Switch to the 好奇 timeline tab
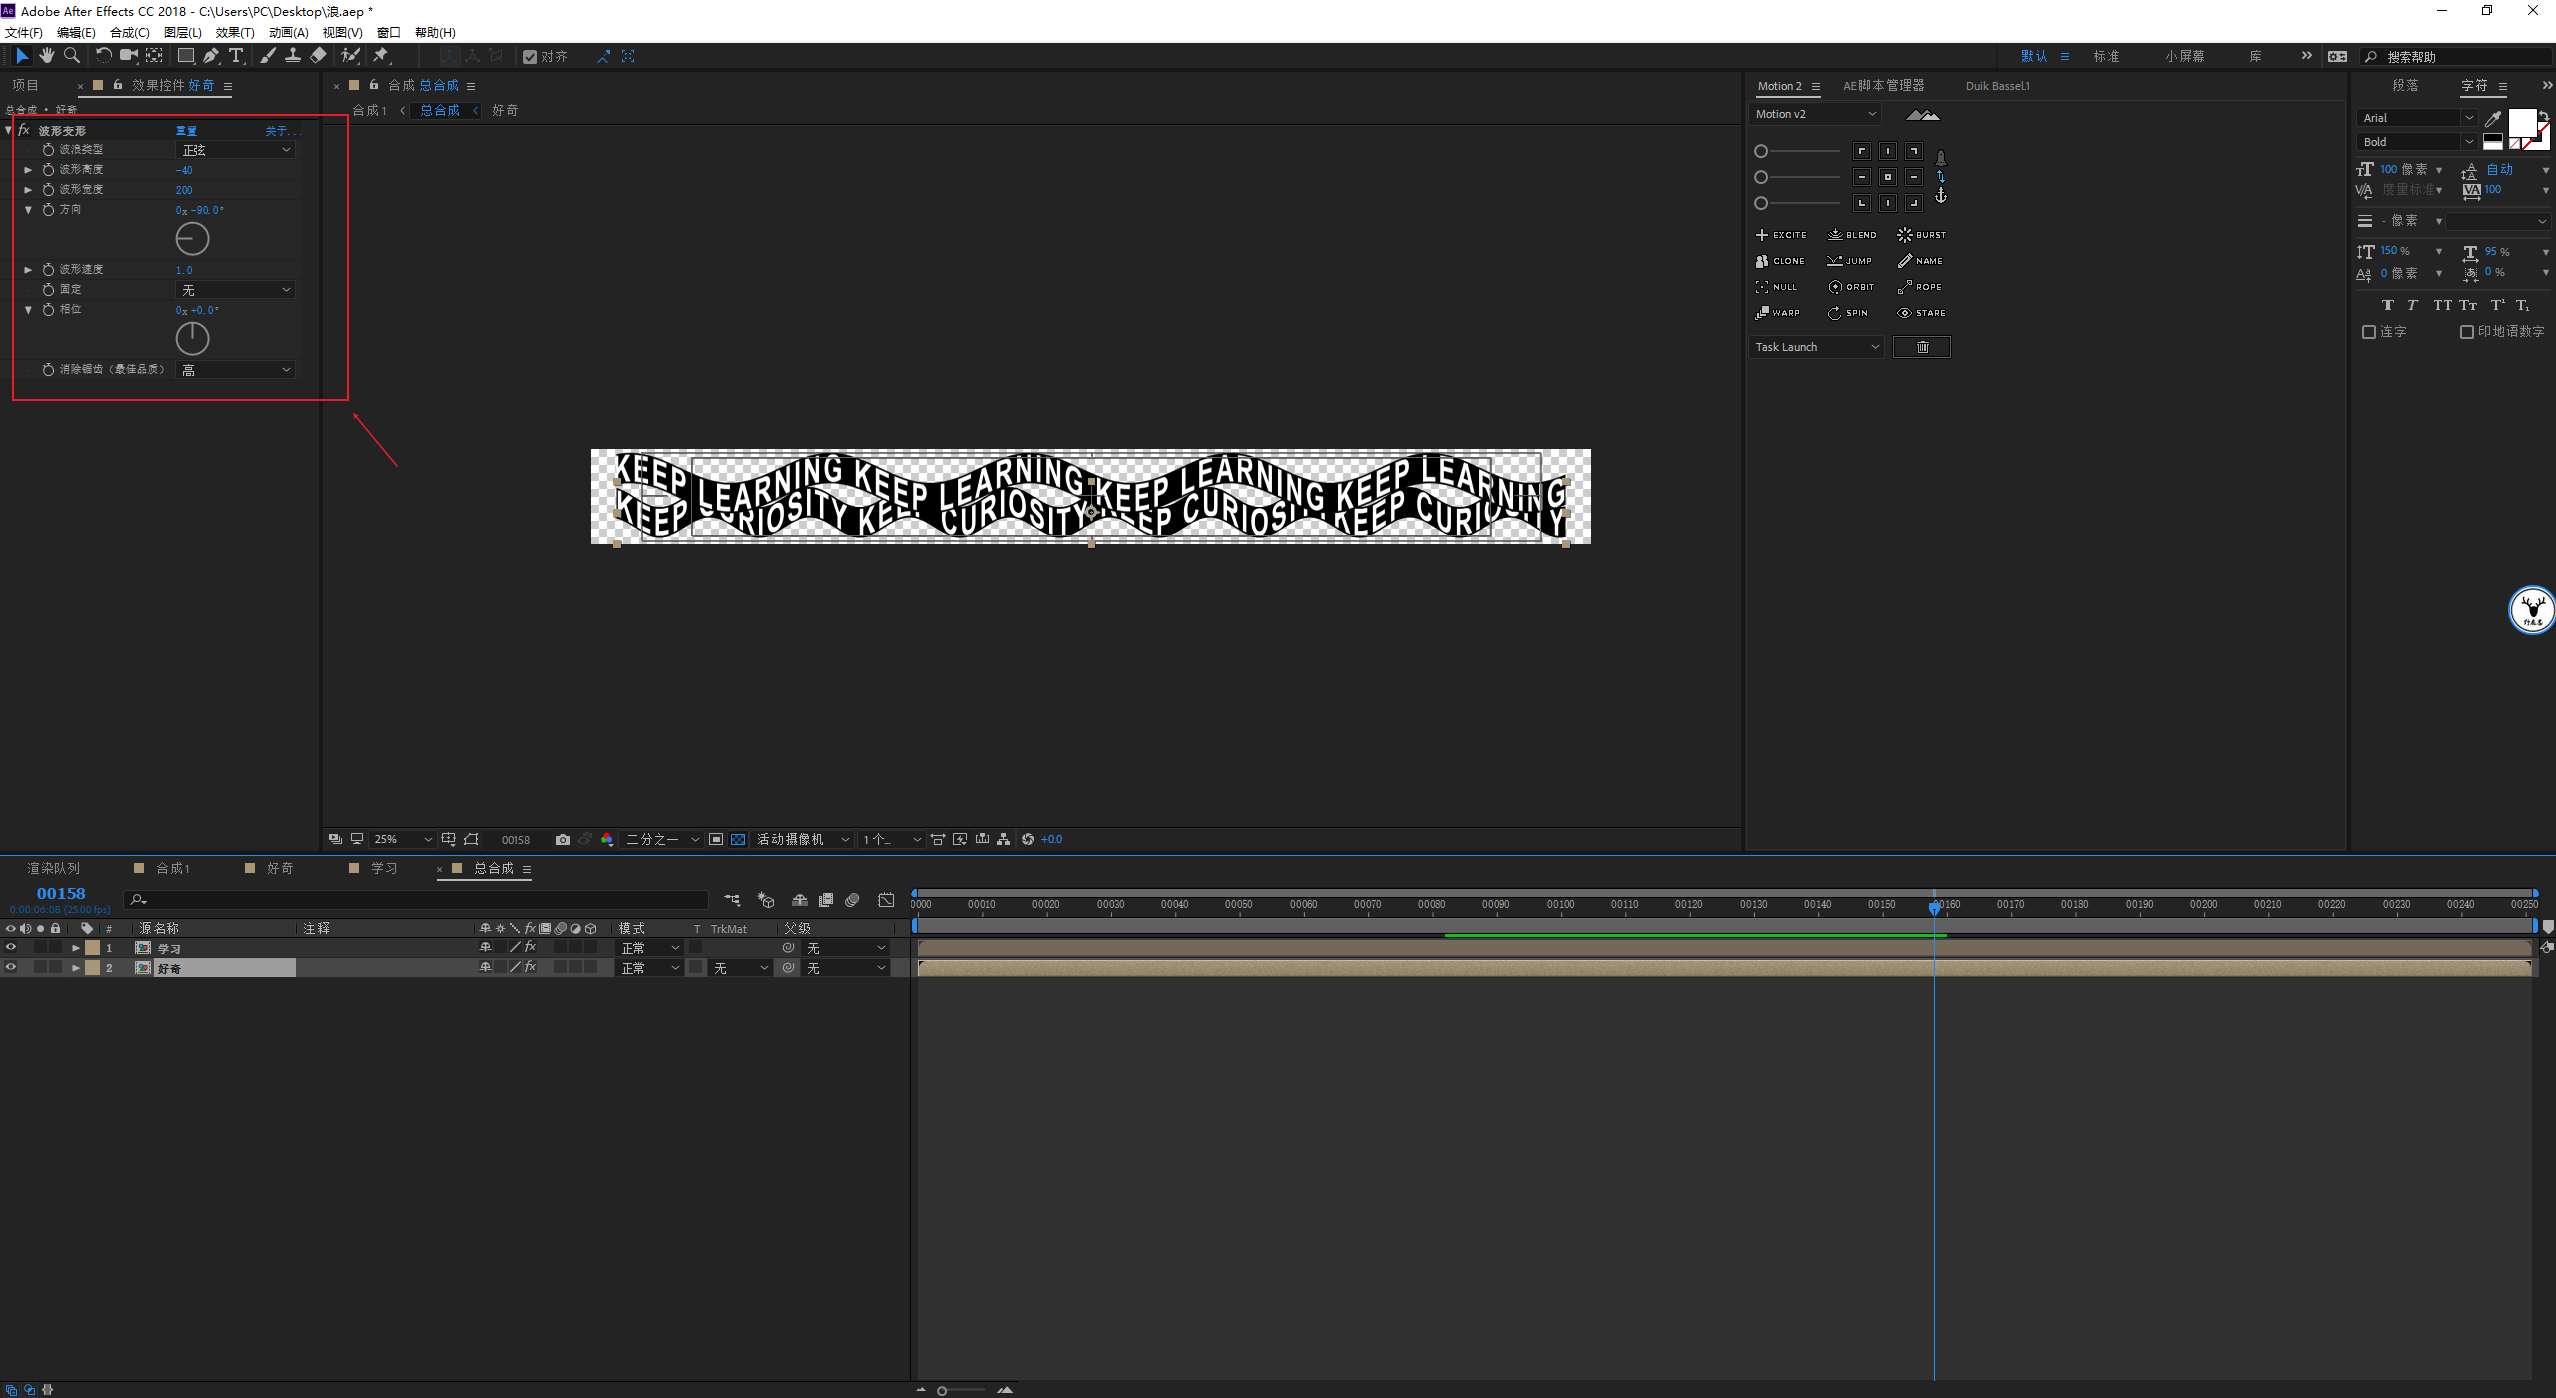 click(x=279, y=868)
